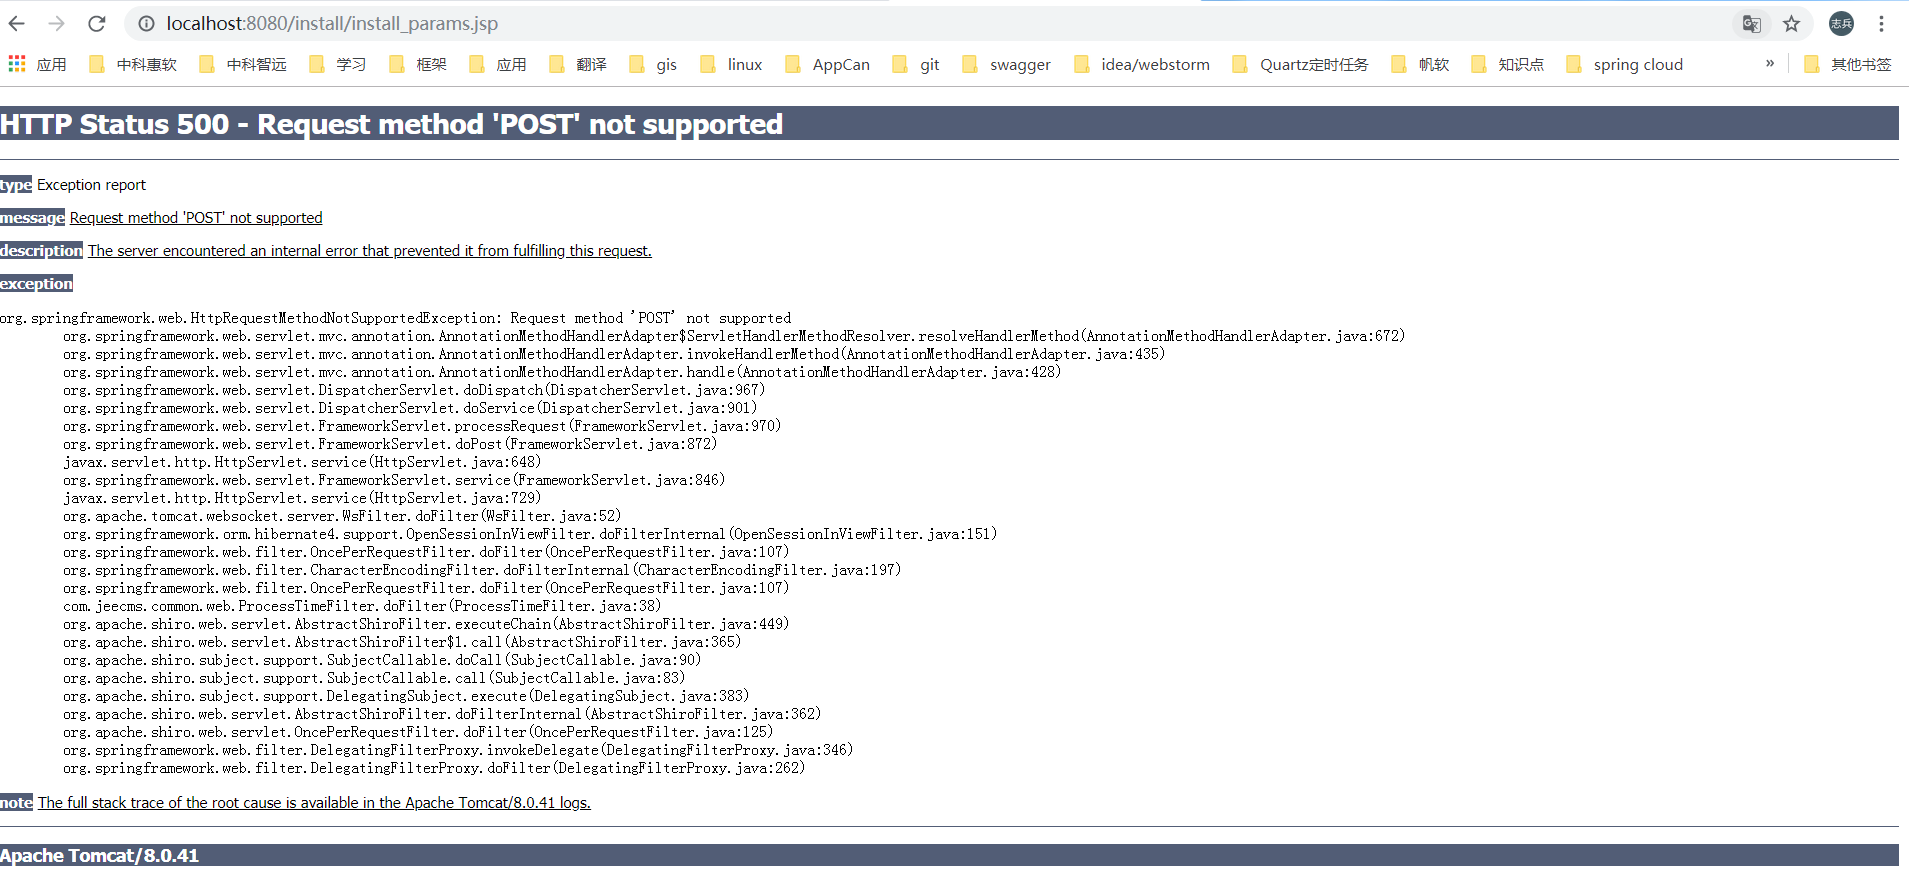The image size is (1909, 872).
Task: Open the git bookmark folder
Action: point(916,64)
